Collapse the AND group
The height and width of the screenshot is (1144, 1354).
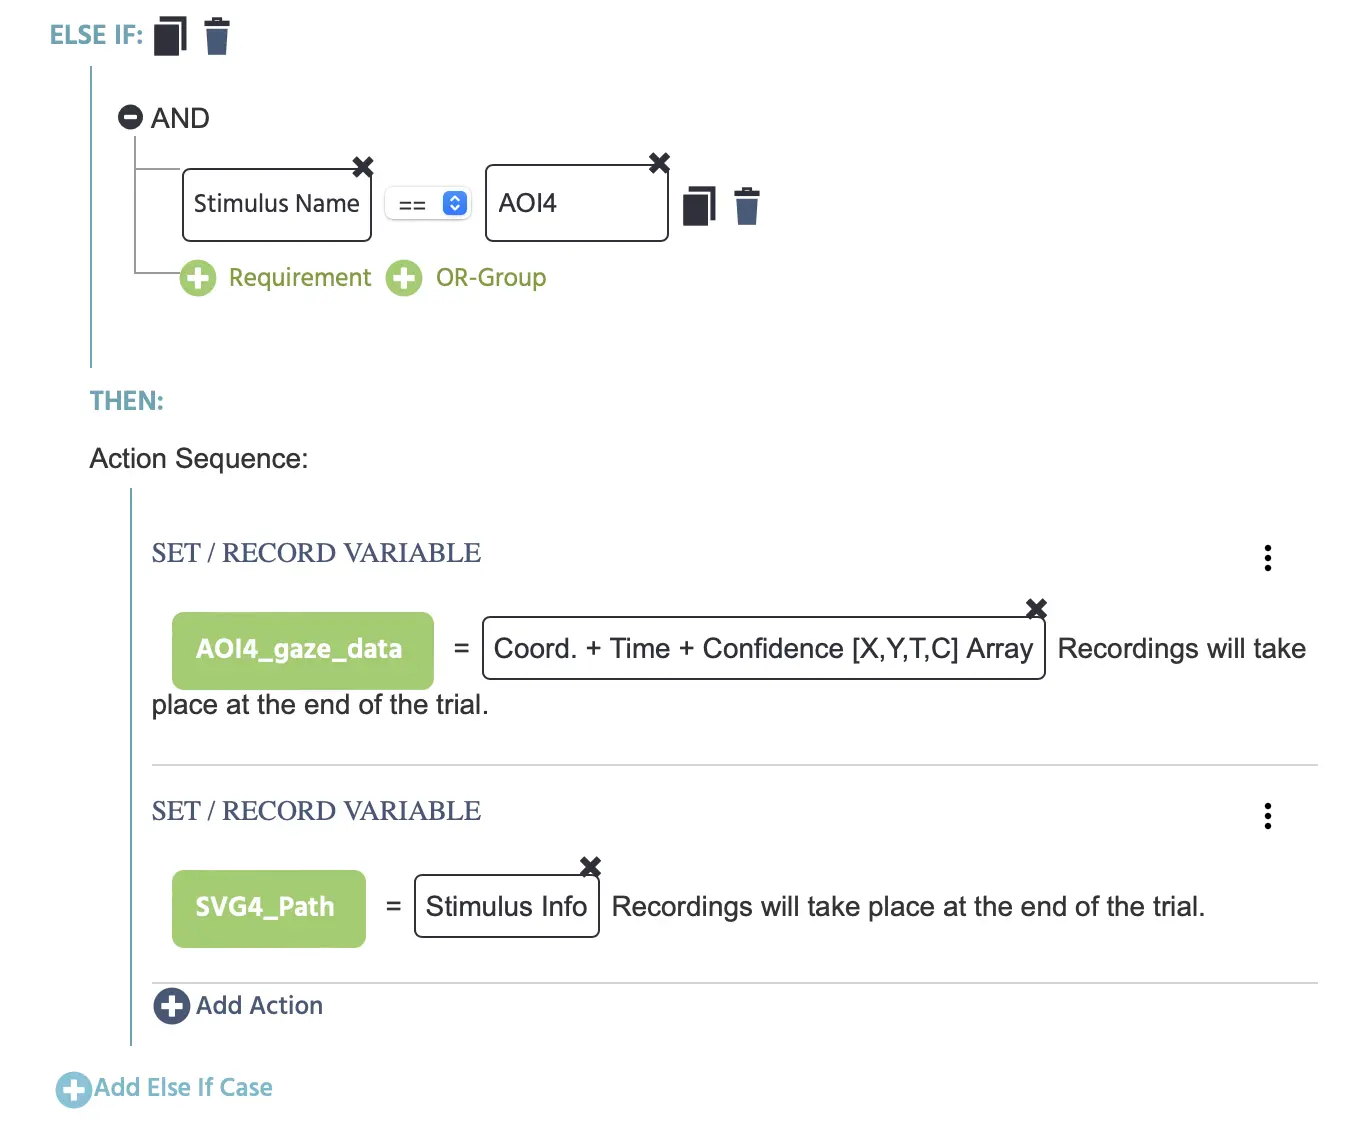(130, 118)
